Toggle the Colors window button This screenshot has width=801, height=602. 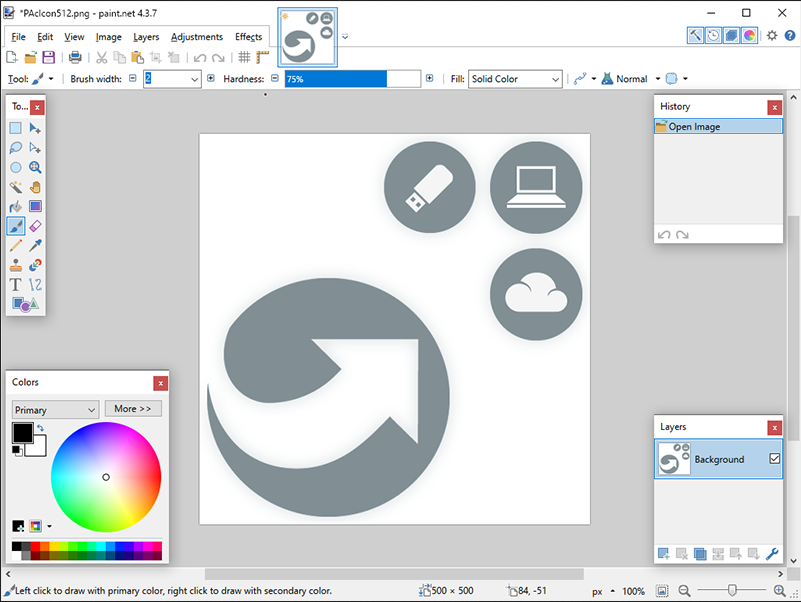(x=749, y=35)
